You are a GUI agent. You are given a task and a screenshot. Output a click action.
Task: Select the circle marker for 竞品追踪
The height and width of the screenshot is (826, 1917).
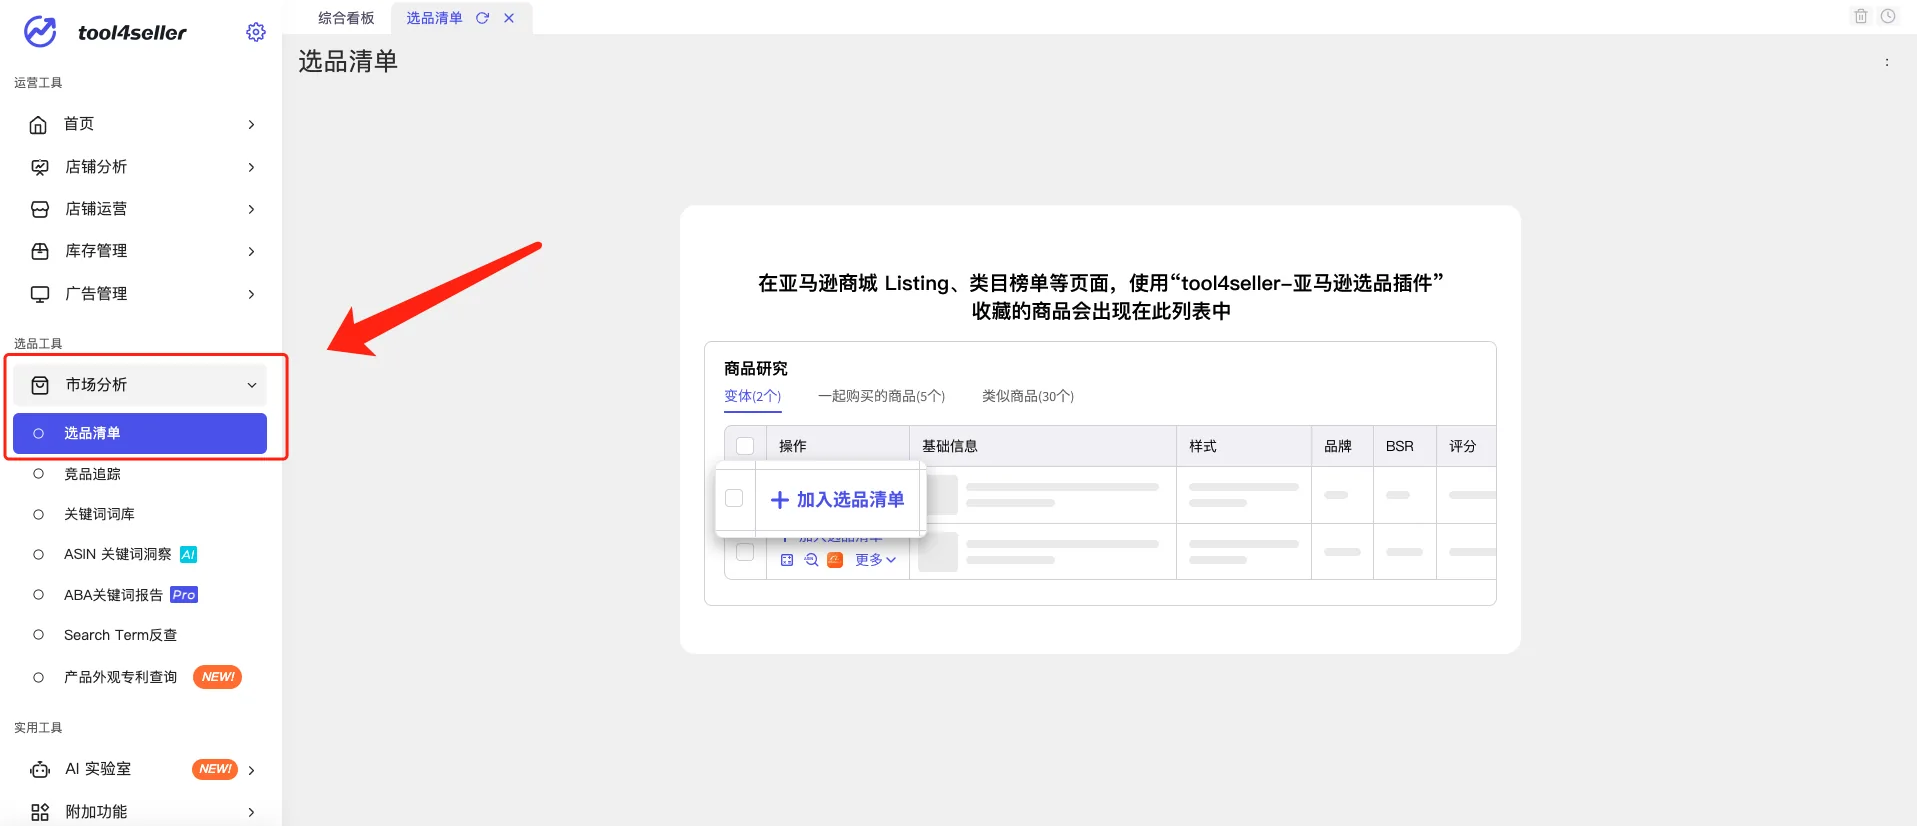(39, 474)
